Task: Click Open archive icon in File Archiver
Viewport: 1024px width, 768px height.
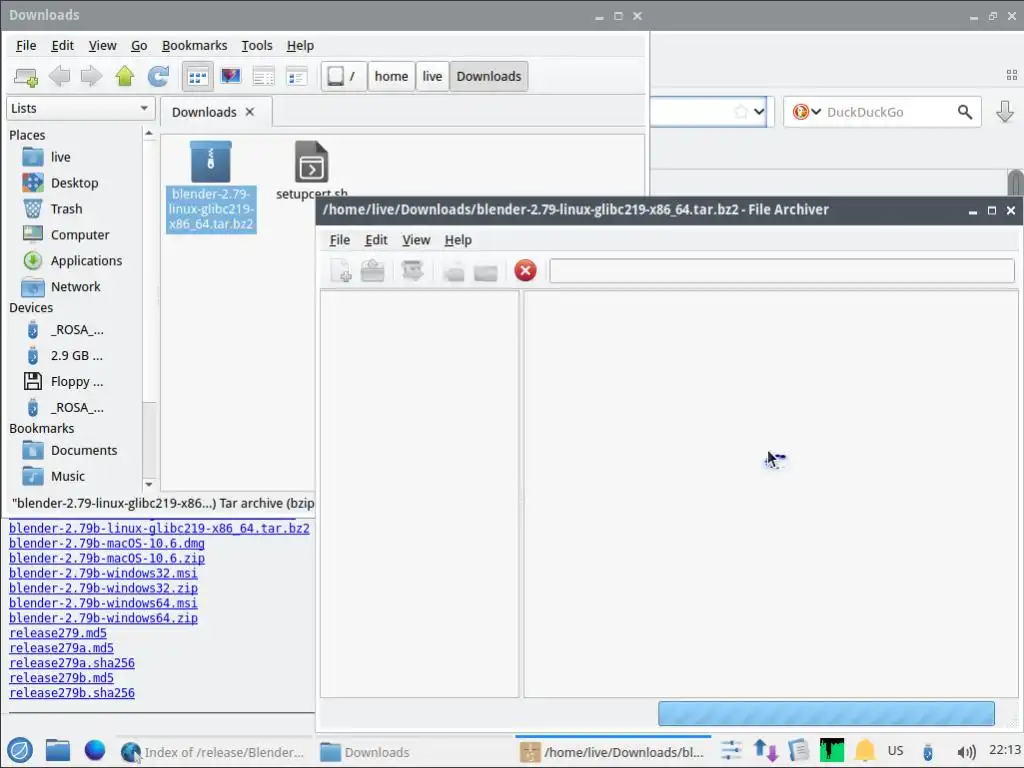Action: [x=373, y=270]
